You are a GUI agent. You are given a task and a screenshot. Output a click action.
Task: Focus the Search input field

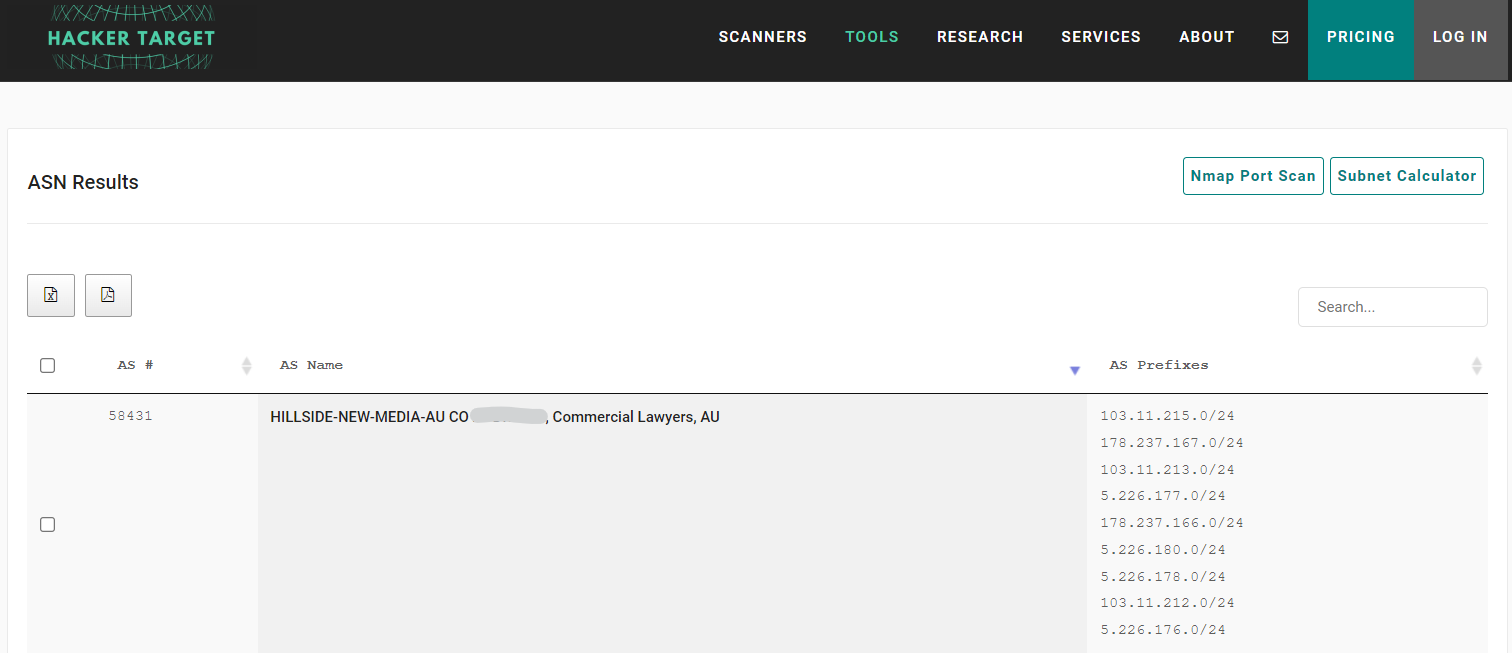pos(1393,307)
